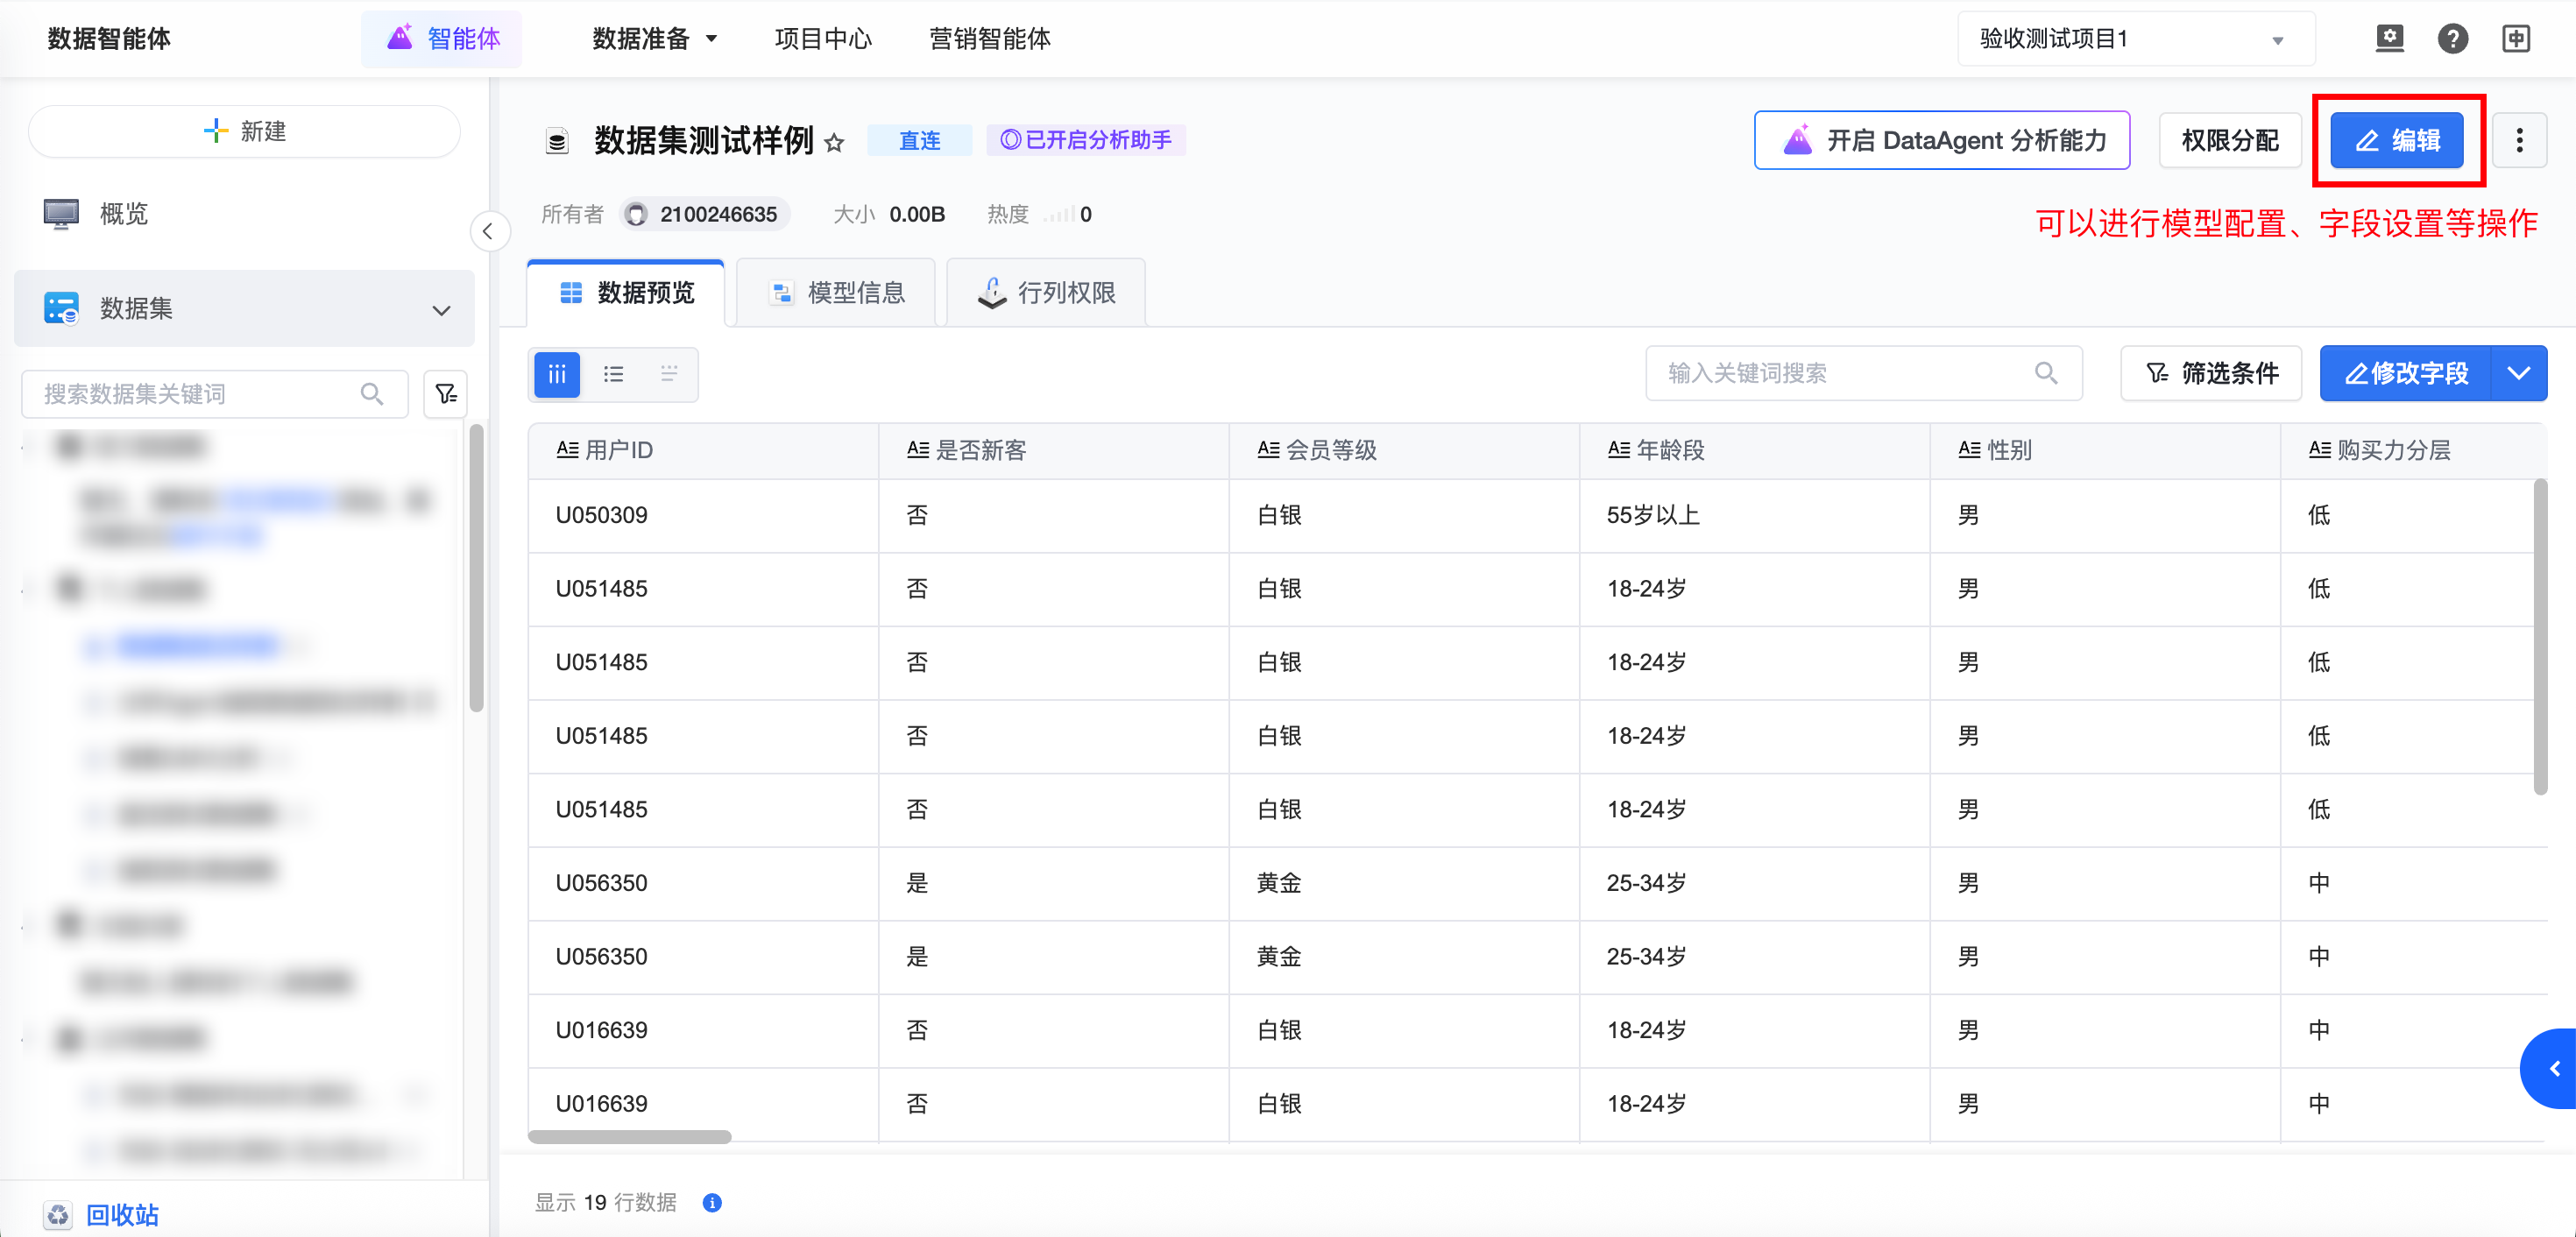Click the info icon next to the row count
Viewport: 2576px width, 1237px height.
(x=712, y=1202)
